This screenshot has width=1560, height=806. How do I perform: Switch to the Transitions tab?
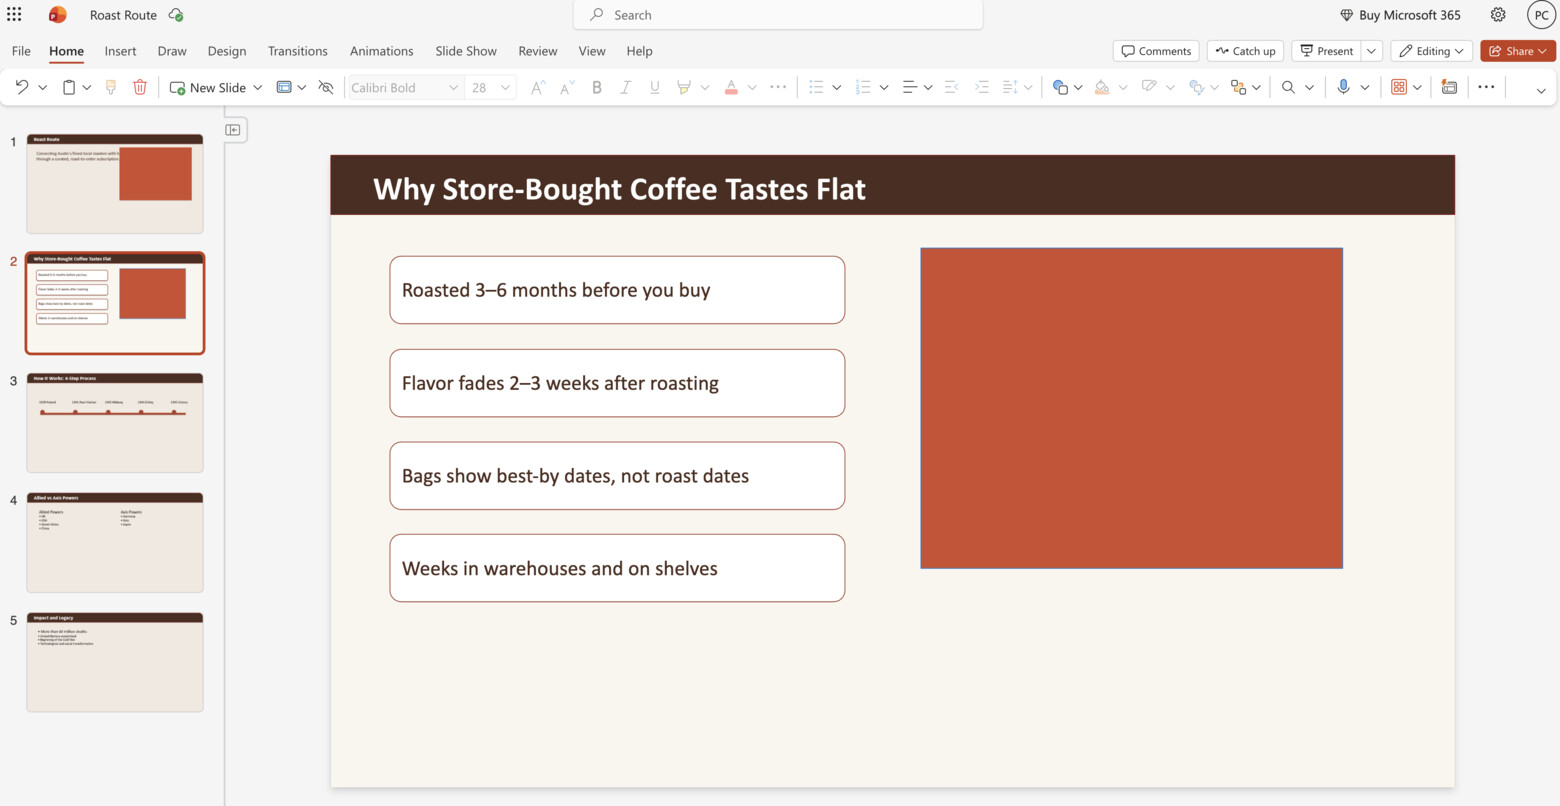point(298,51)
